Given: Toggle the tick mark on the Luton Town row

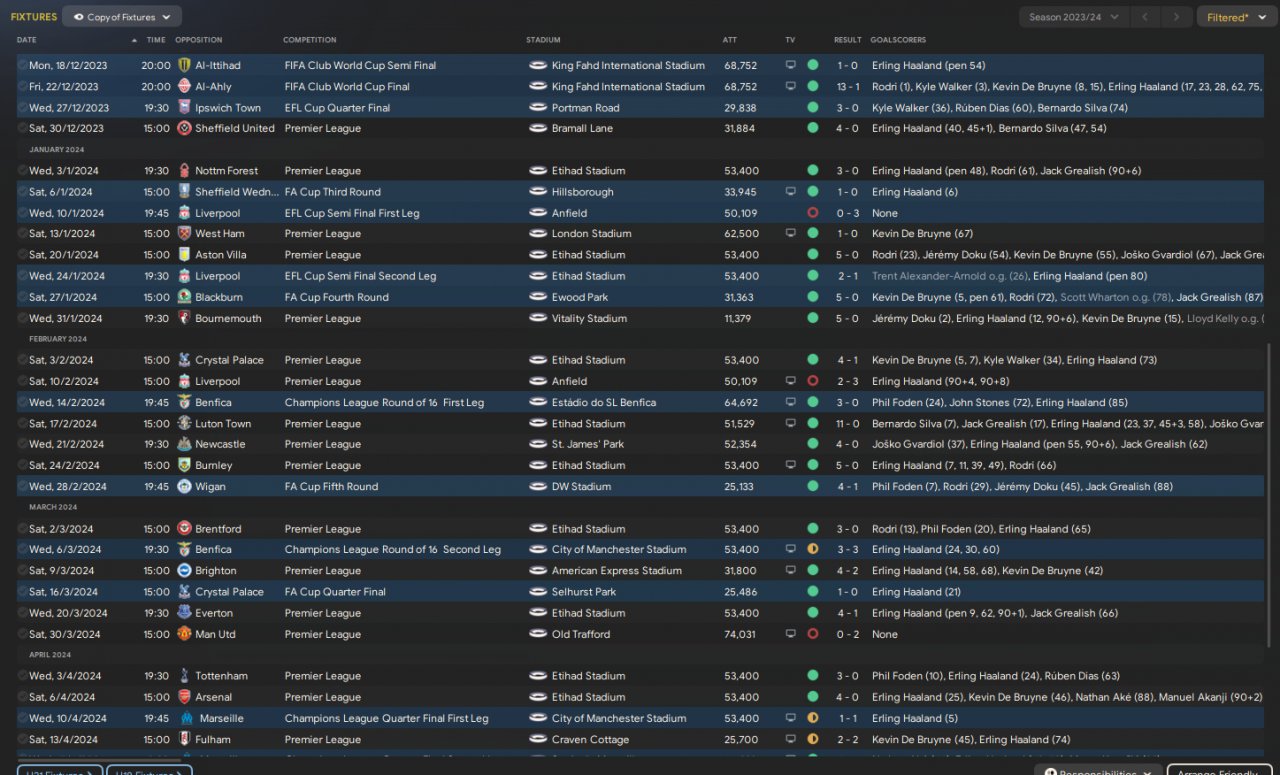Looking at the screenshot, I should click(22, 424).
